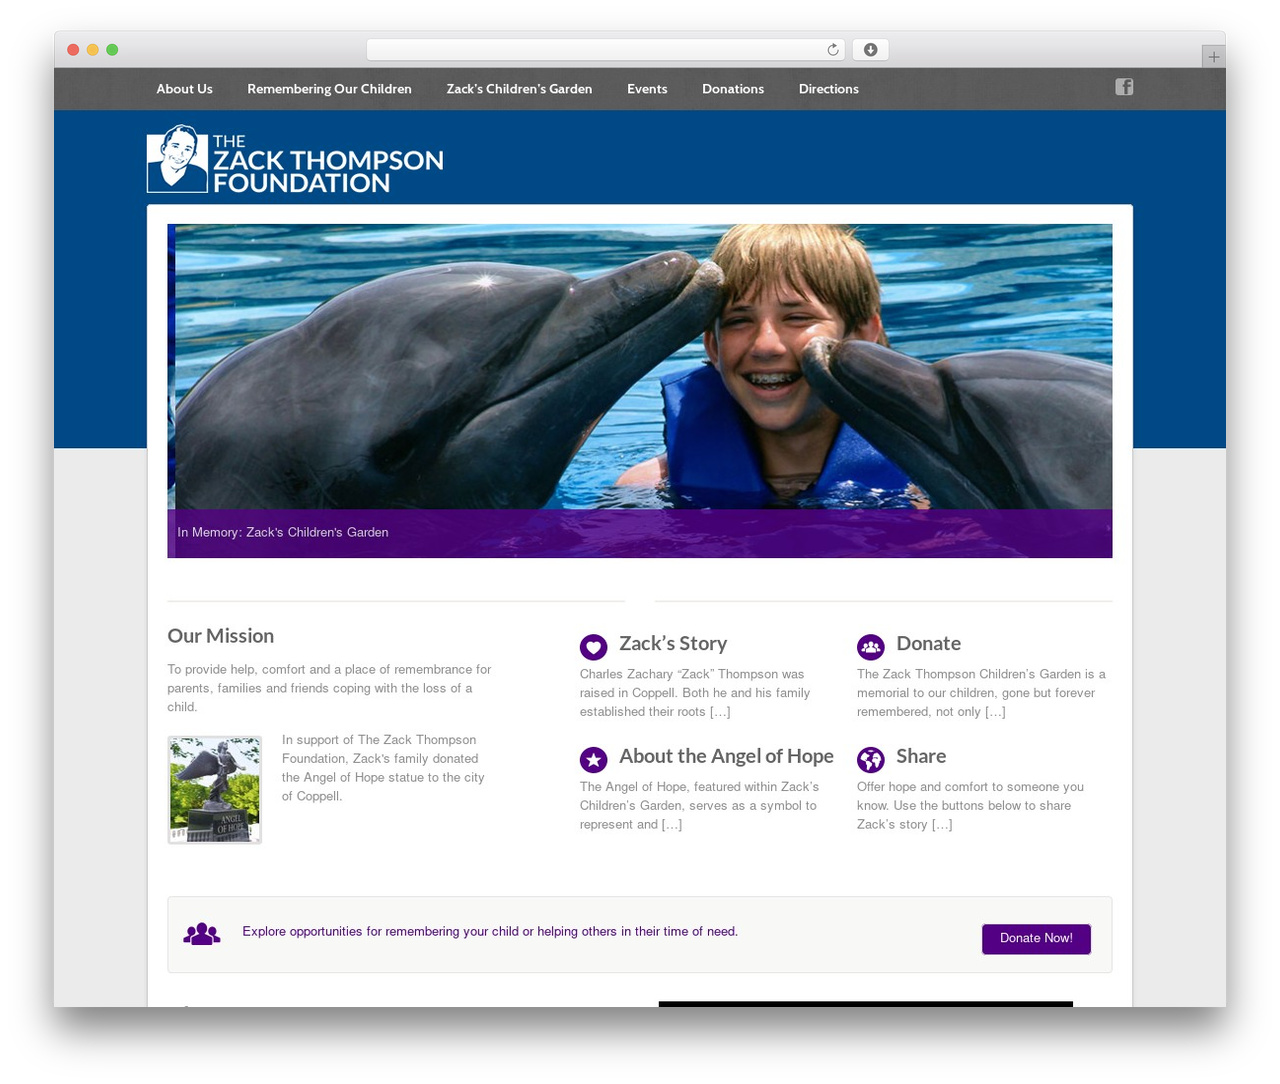Click the browser address bar
Viewport: 1280px width, 1084px height.
tap(606, 50)
